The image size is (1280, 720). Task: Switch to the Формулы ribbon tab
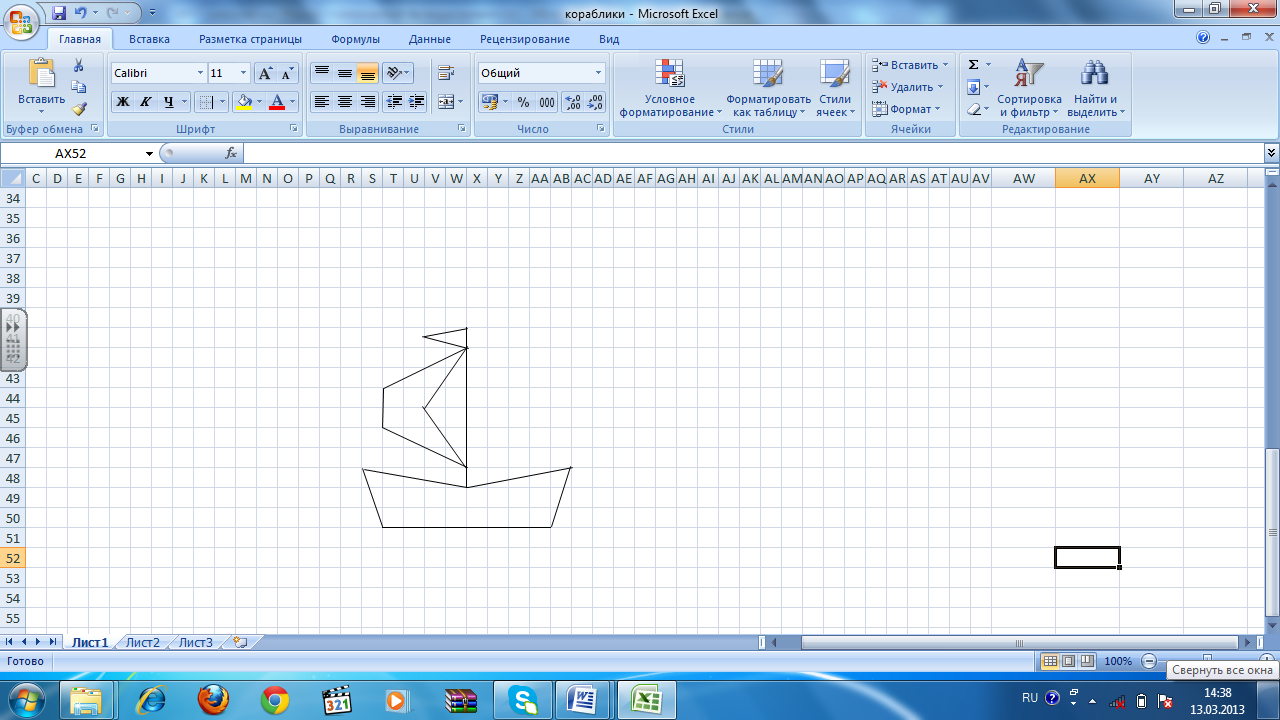pos(355,39)
